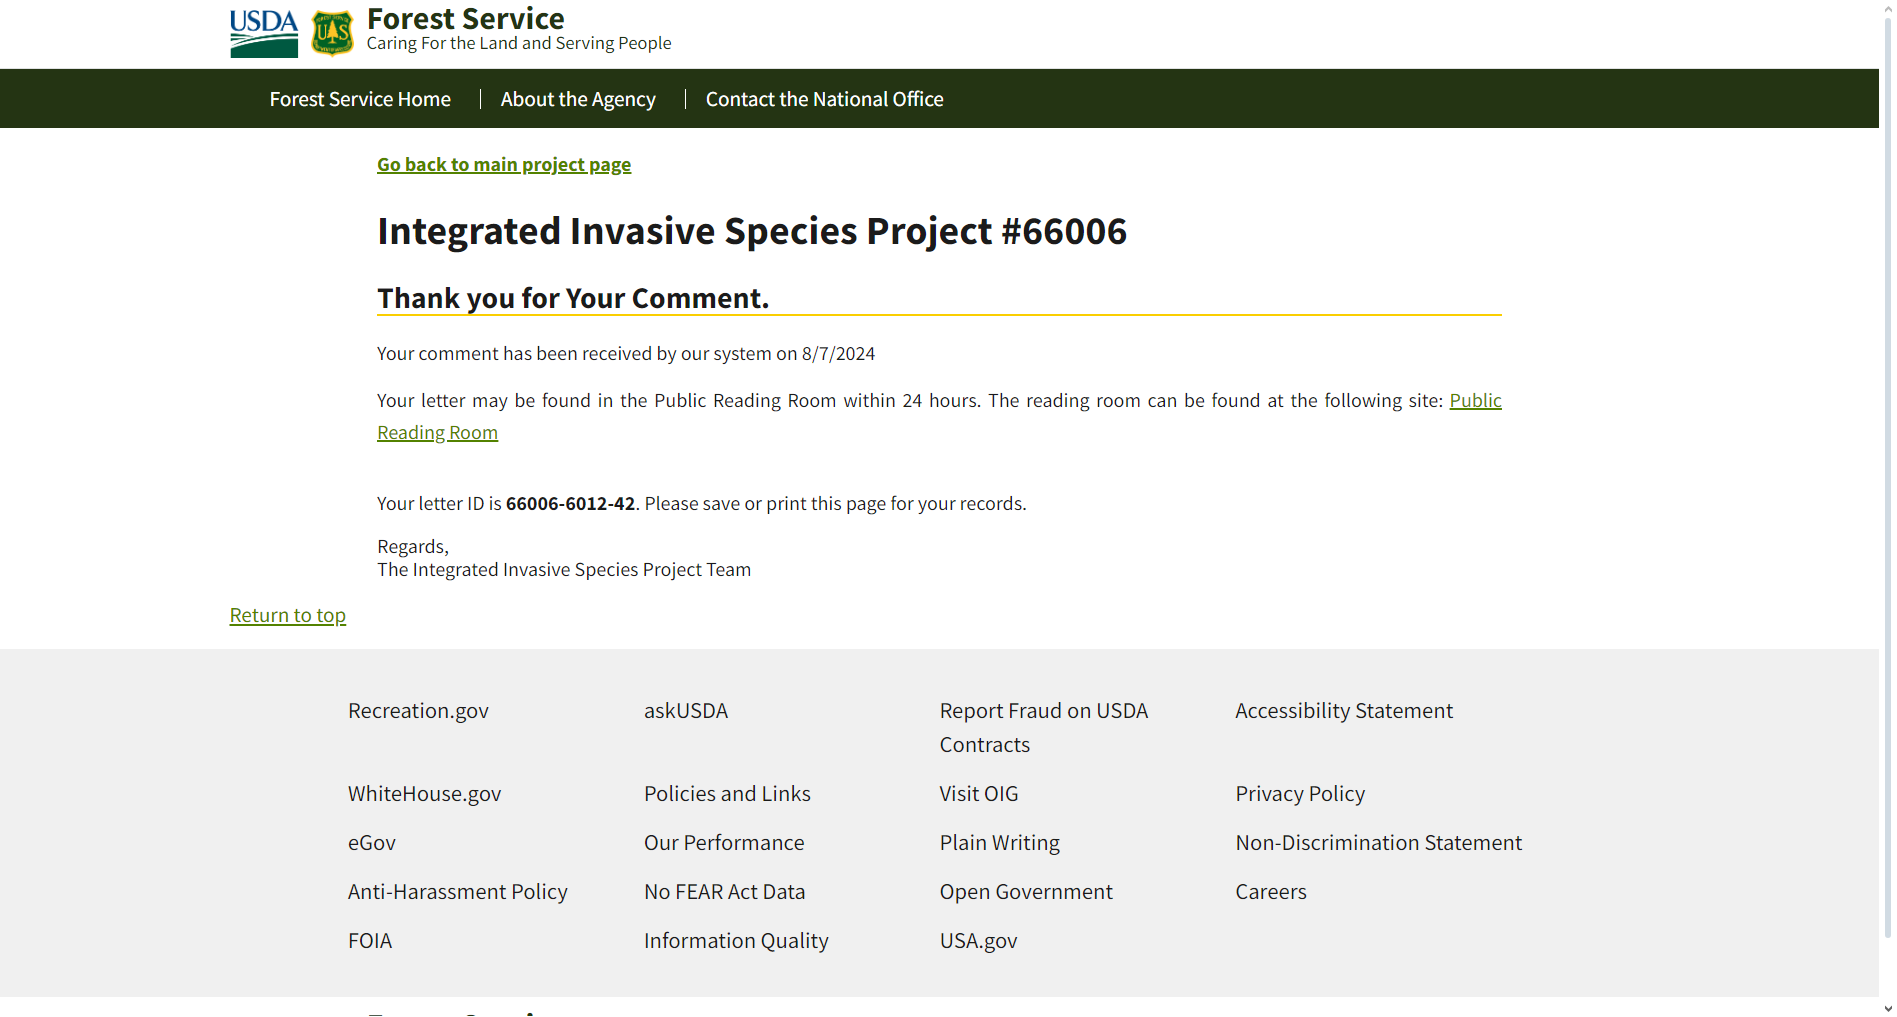Open About the Agency menu item
Screen dimensions: 1897x1017
coord(578,99)
